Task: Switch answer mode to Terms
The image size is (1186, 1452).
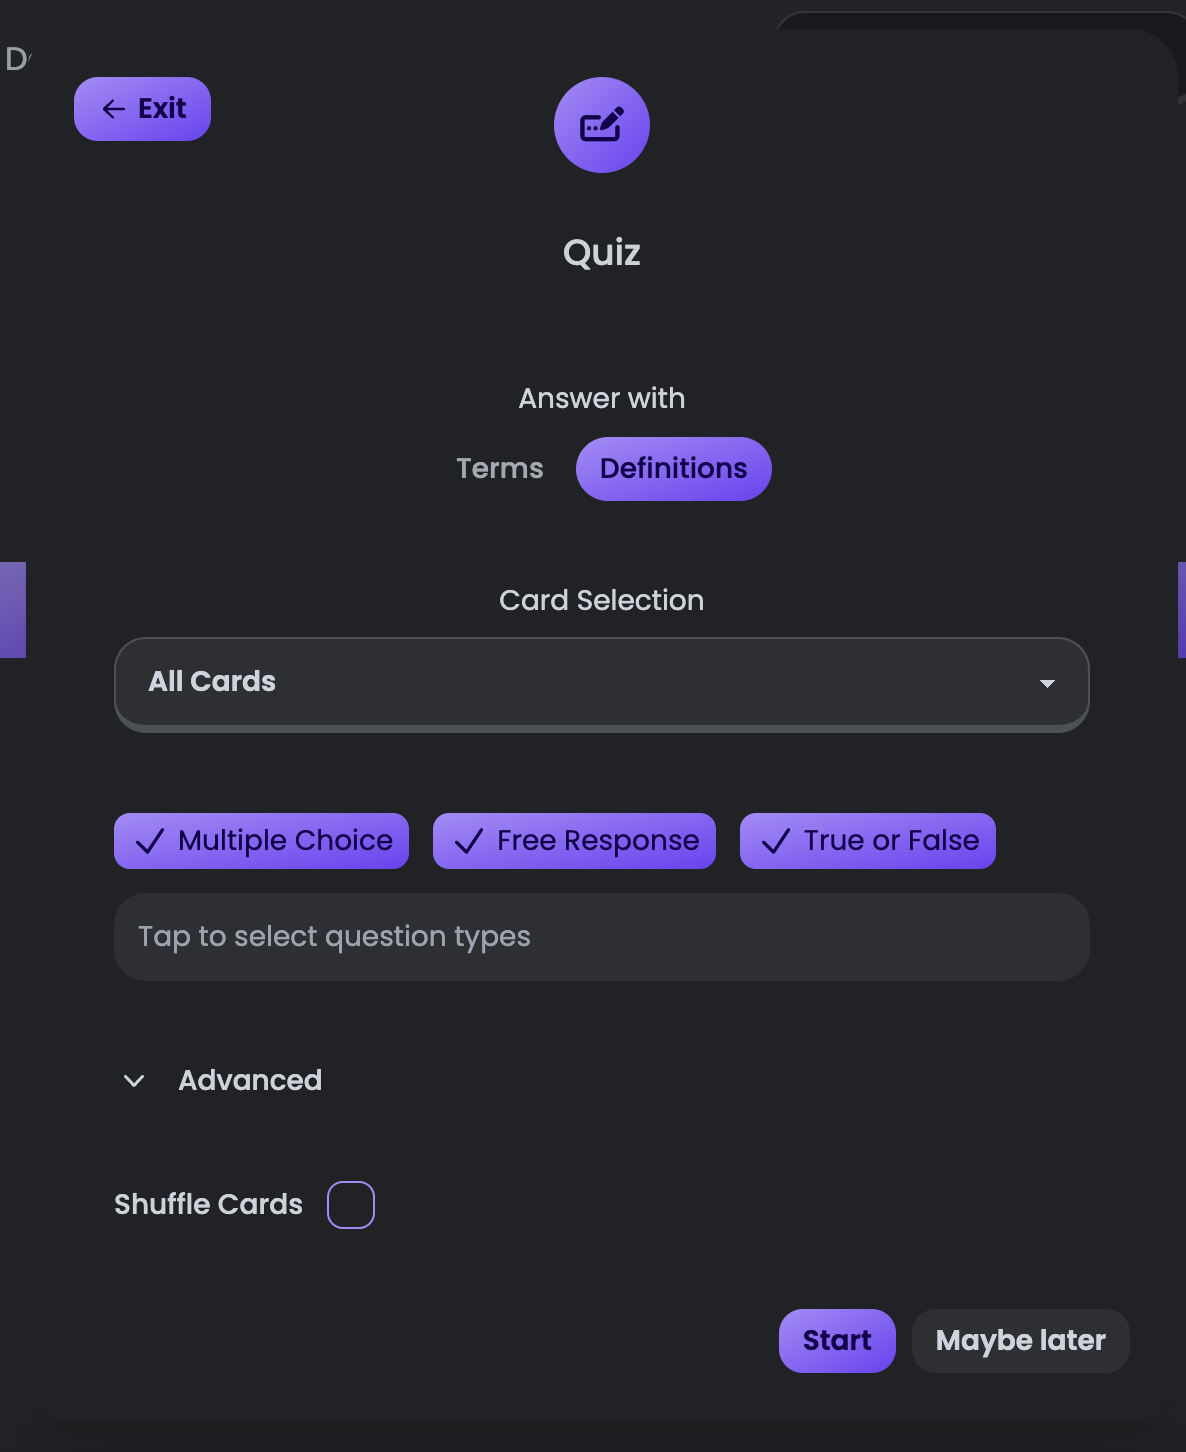Action: pos(499,468)
